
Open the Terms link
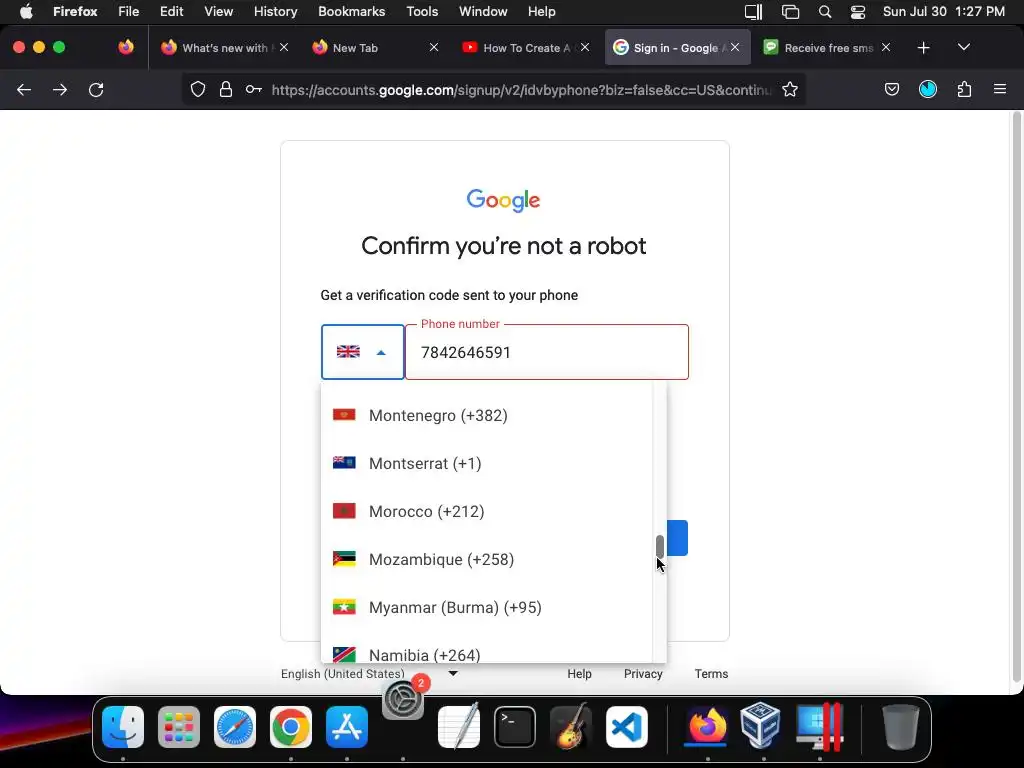click(x=711, y=673)
